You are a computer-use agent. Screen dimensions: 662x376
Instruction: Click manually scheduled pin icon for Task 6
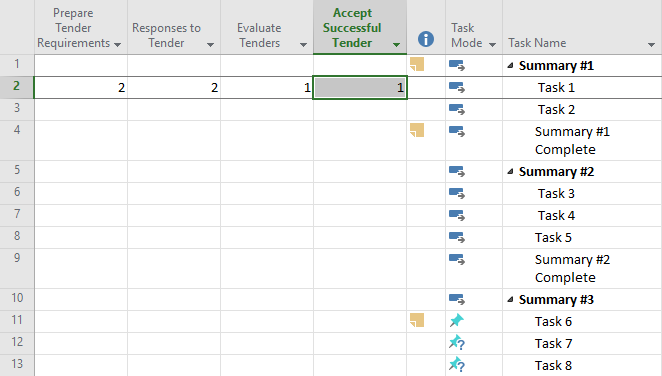456,320
